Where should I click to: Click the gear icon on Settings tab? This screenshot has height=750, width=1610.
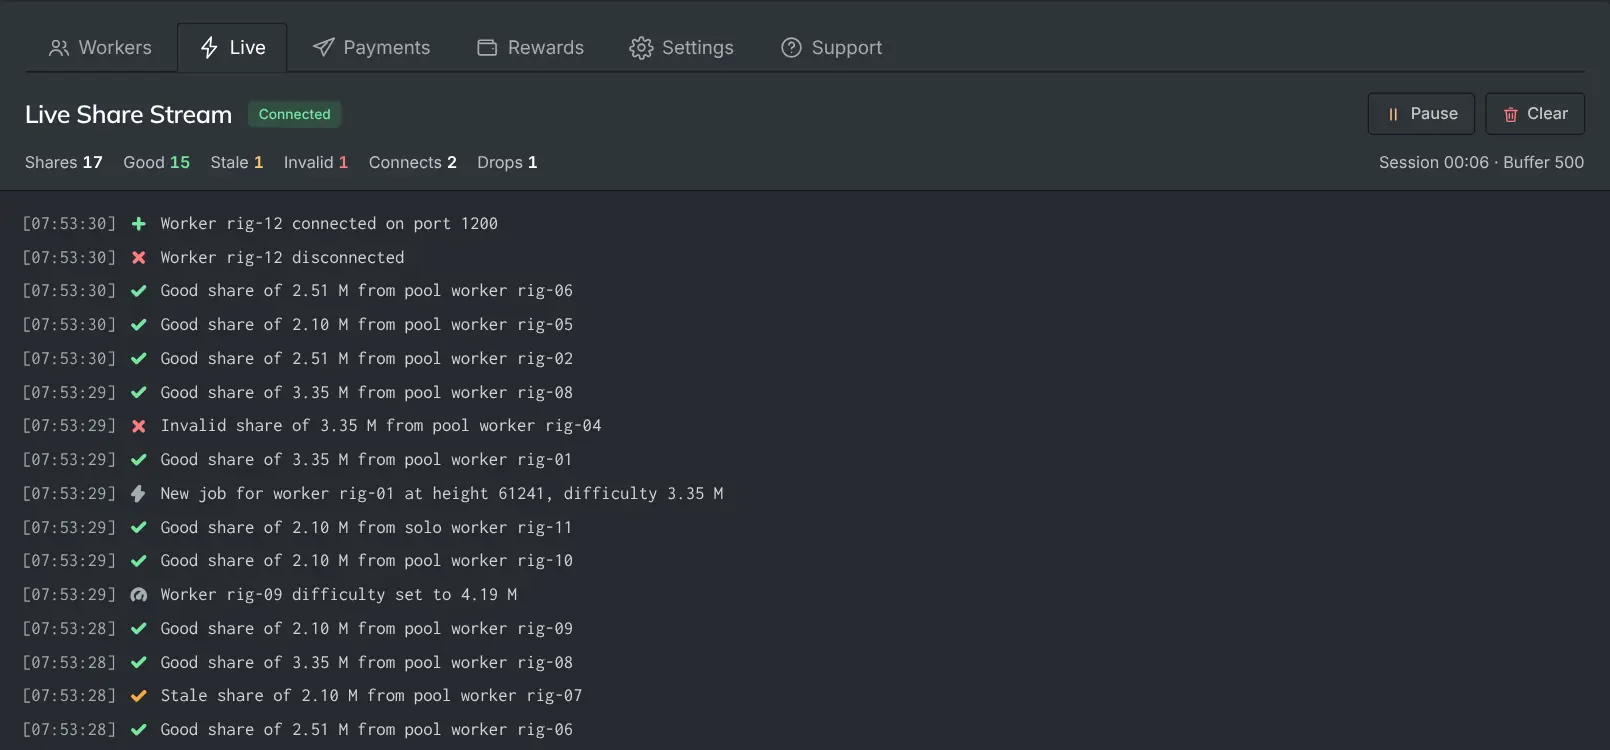pos(641,48)
